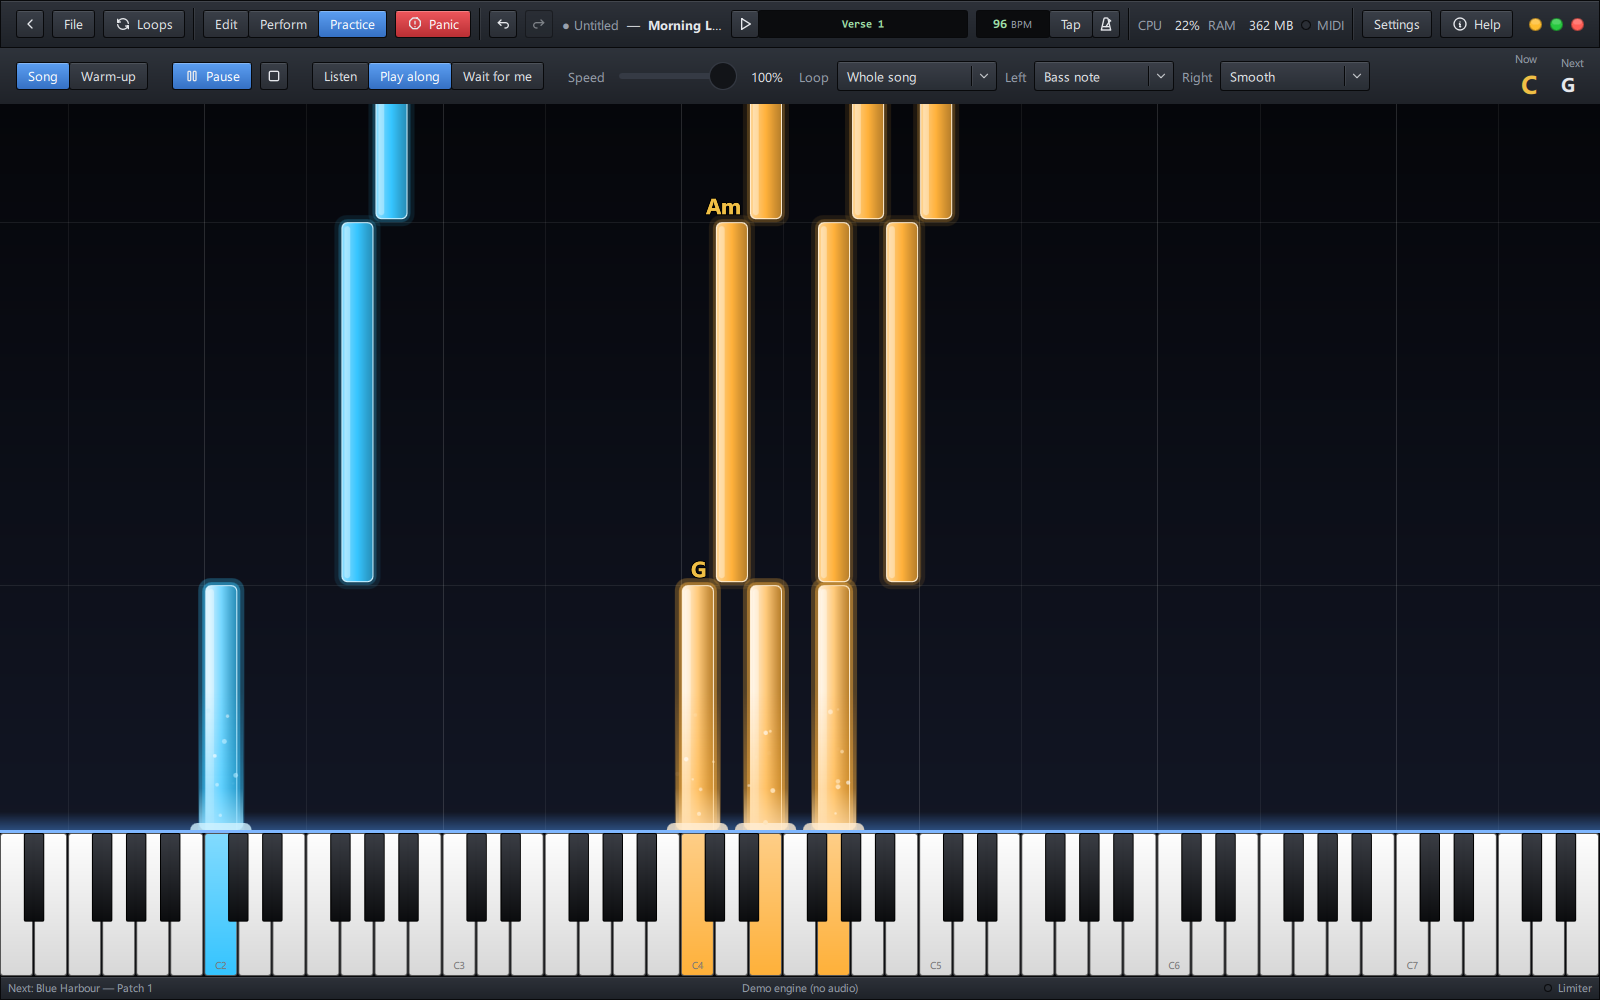Open the Loop range Whole song dropdown
Viewport: 1600px width, 1000px height.
click(x=916, y=76)
